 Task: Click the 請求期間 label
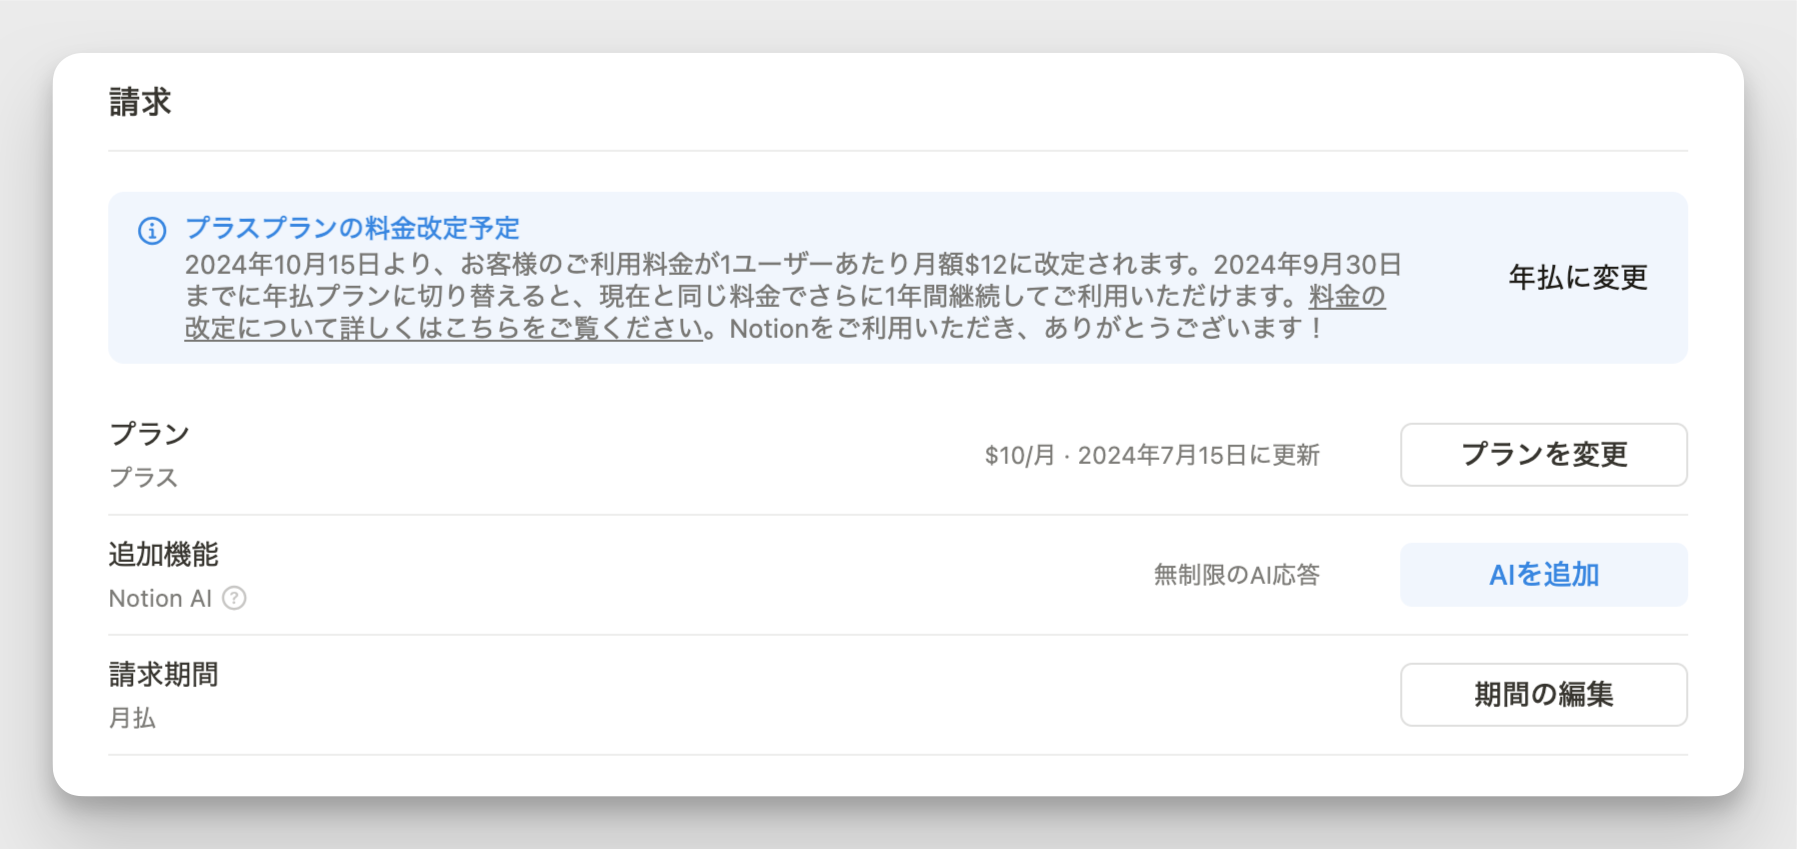(163, 674)
